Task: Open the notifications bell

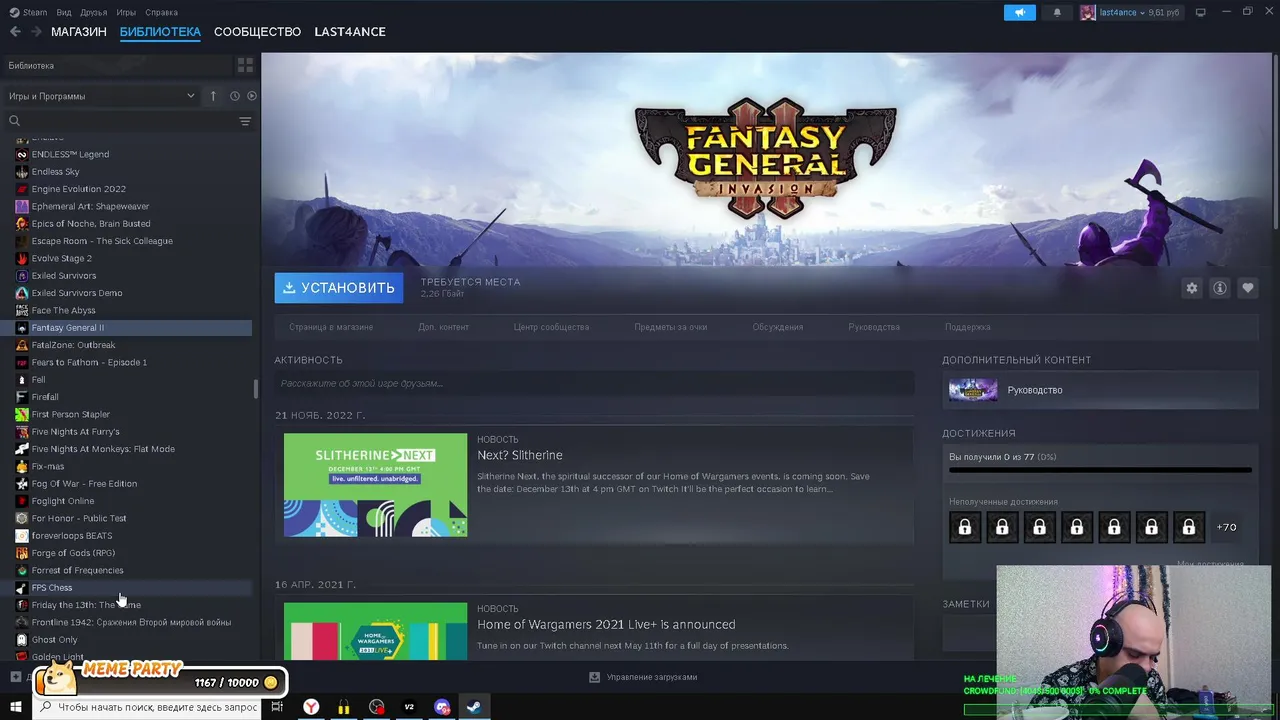Action: click(1057, 13)
